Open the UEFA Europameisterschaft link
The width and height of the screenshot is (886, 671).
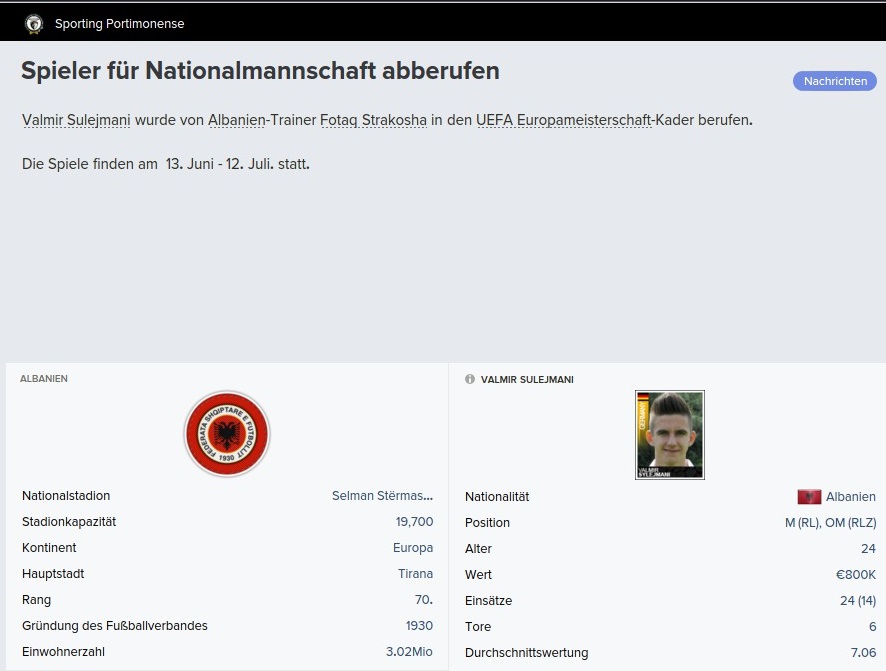click(x=563, y=120)
